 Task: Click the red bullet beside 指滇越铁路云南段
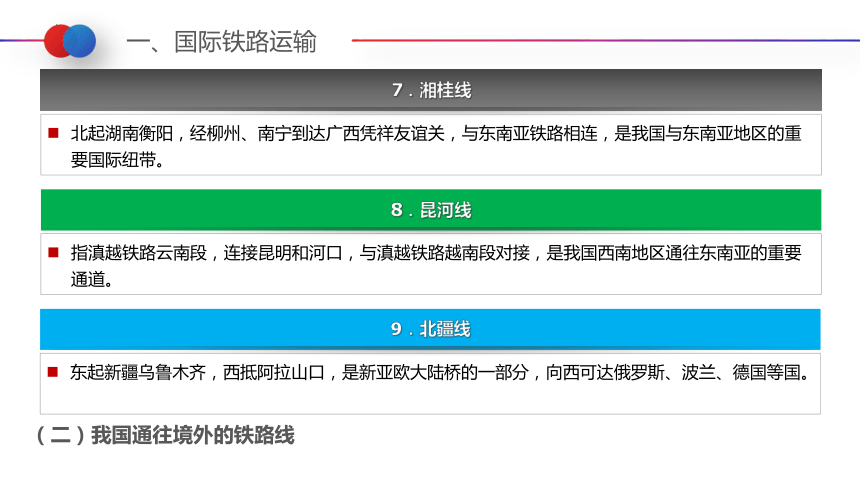pos(53,252)
